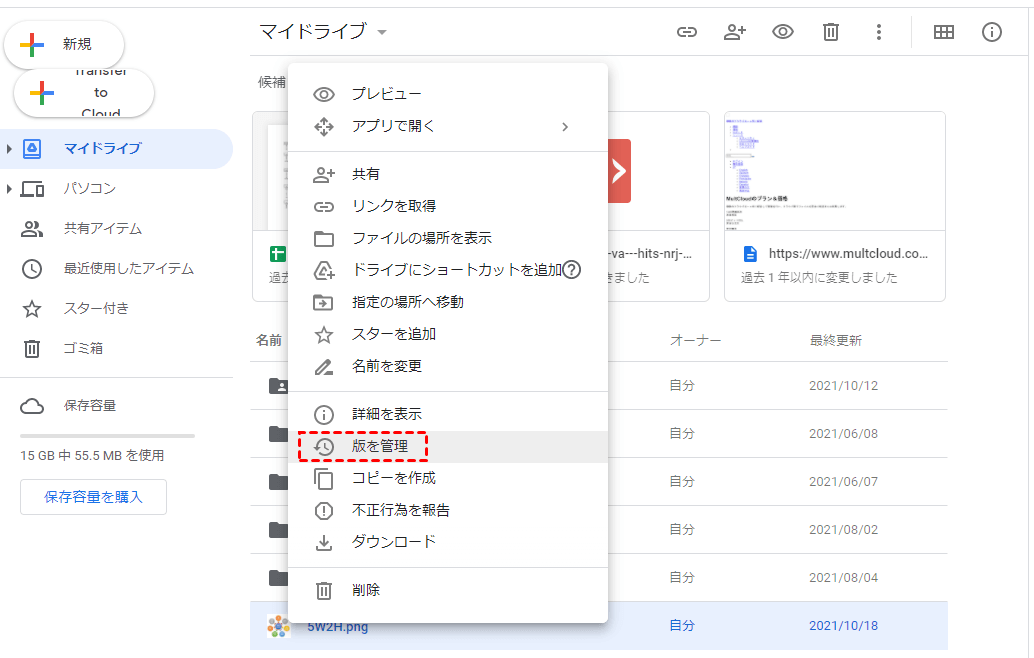The image size is (1034, 658).
Task: Select ダウンロード menu item
Action: click(x=448, y=543)
